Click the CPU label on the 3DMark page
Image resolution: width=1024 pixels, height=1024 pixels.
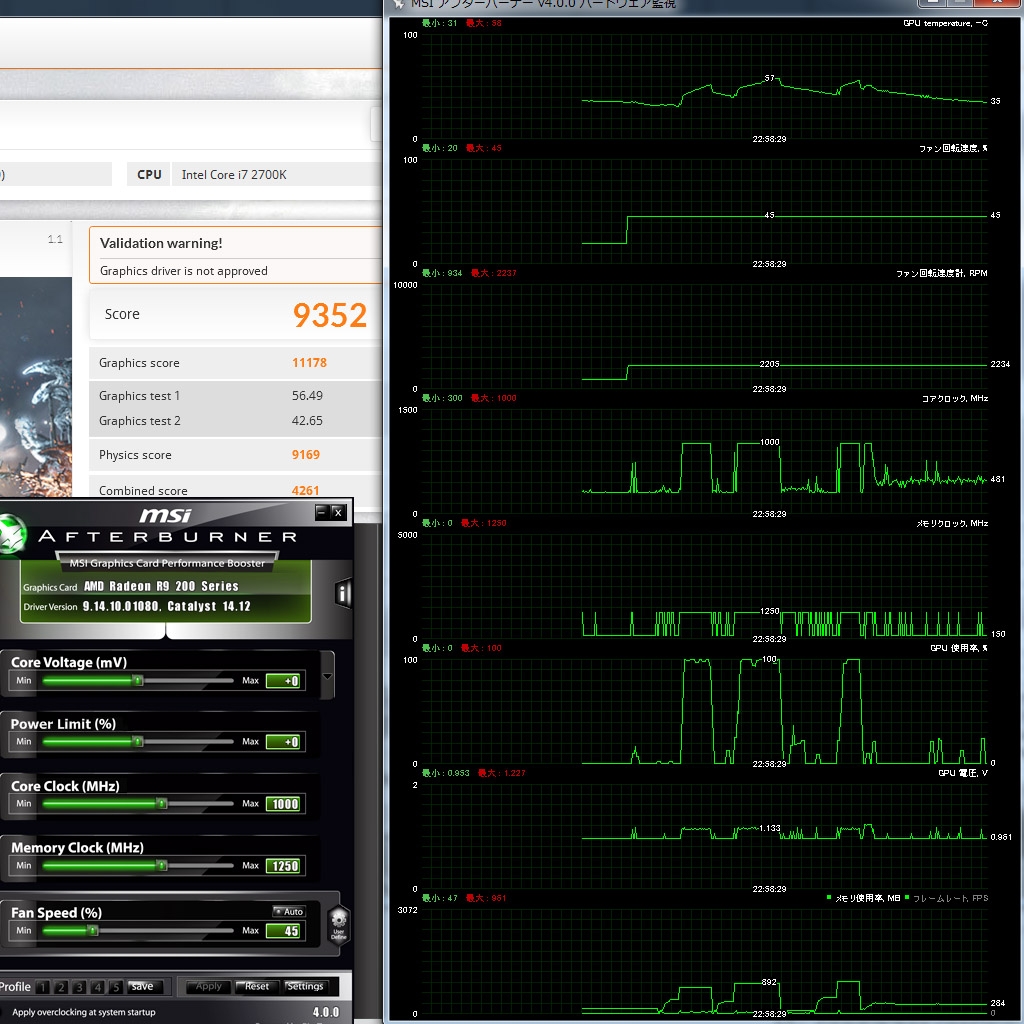149,174
